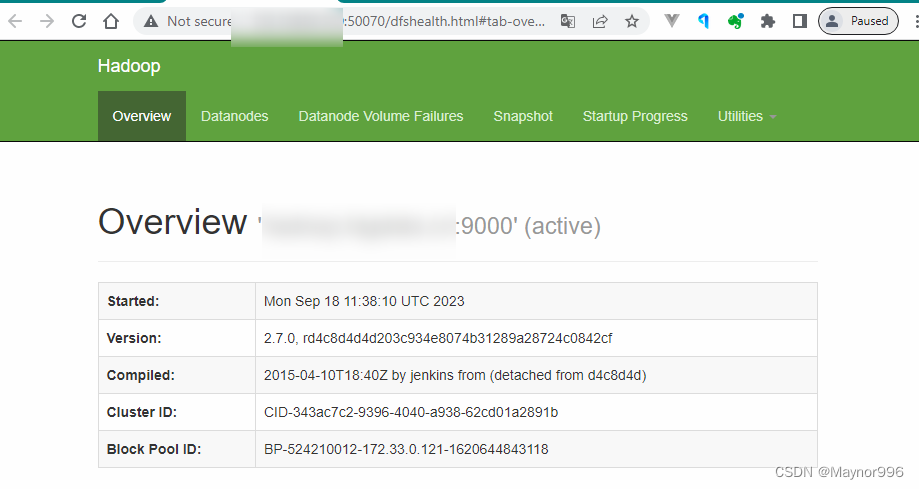
Task: Open the browser home page
Action: click(x=111, y=22)
